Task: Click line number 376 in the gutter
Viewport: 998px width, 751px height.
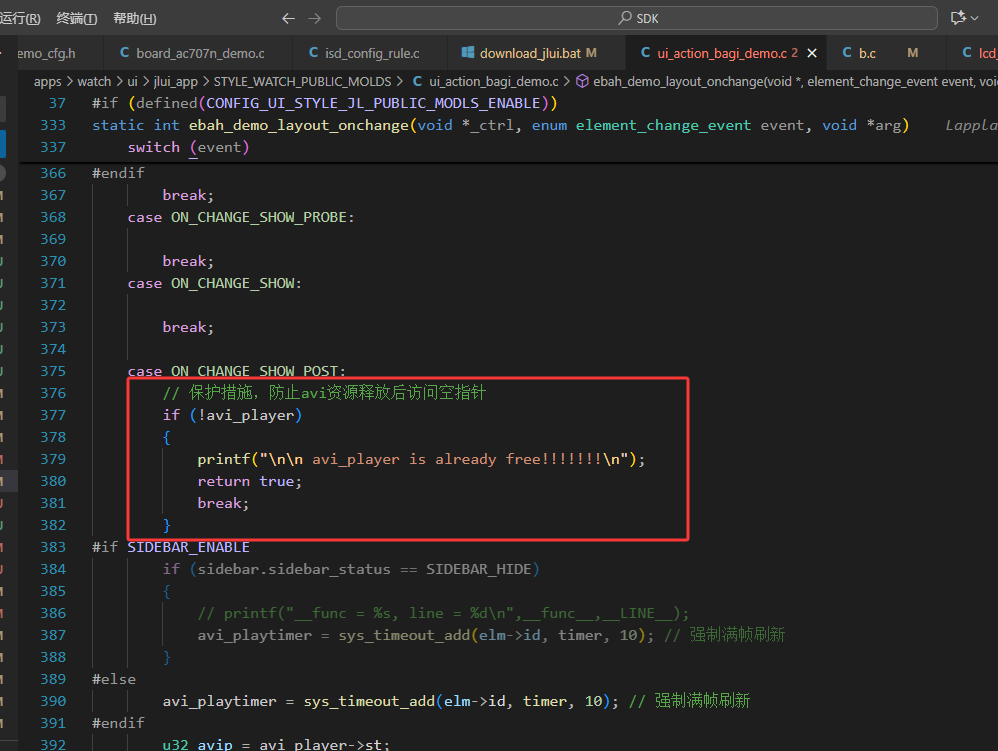Action: point(53,393)
